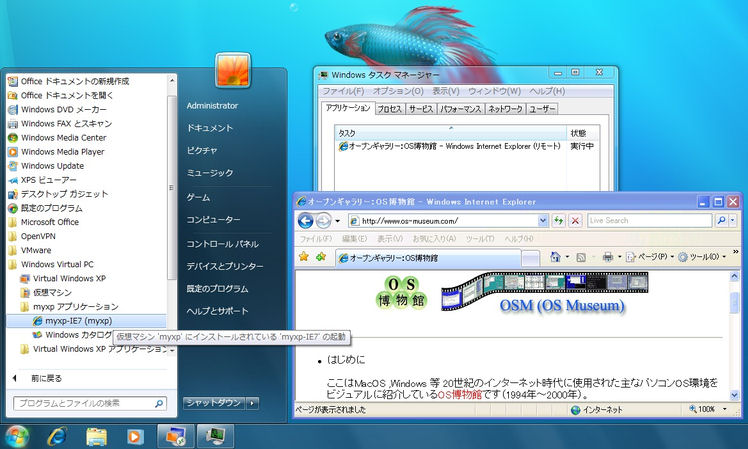
Task: Open コンピューター from Start menu
Action: tap(213, 219)
